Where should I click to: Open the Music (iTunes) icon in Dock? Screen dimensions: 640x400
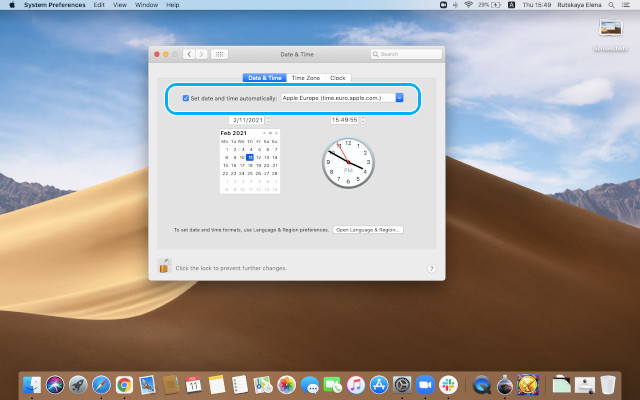tap(356, 385)
